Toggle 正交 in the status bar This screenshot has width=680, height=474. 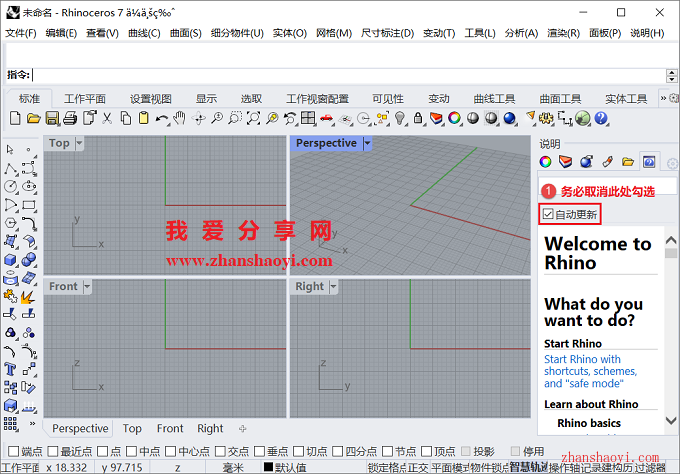pos(418,467)
